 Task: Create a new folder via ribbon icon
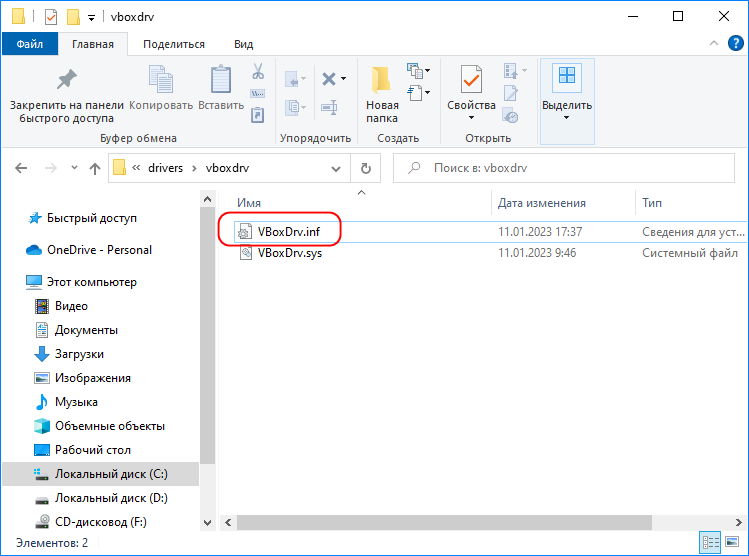point(382,79)
